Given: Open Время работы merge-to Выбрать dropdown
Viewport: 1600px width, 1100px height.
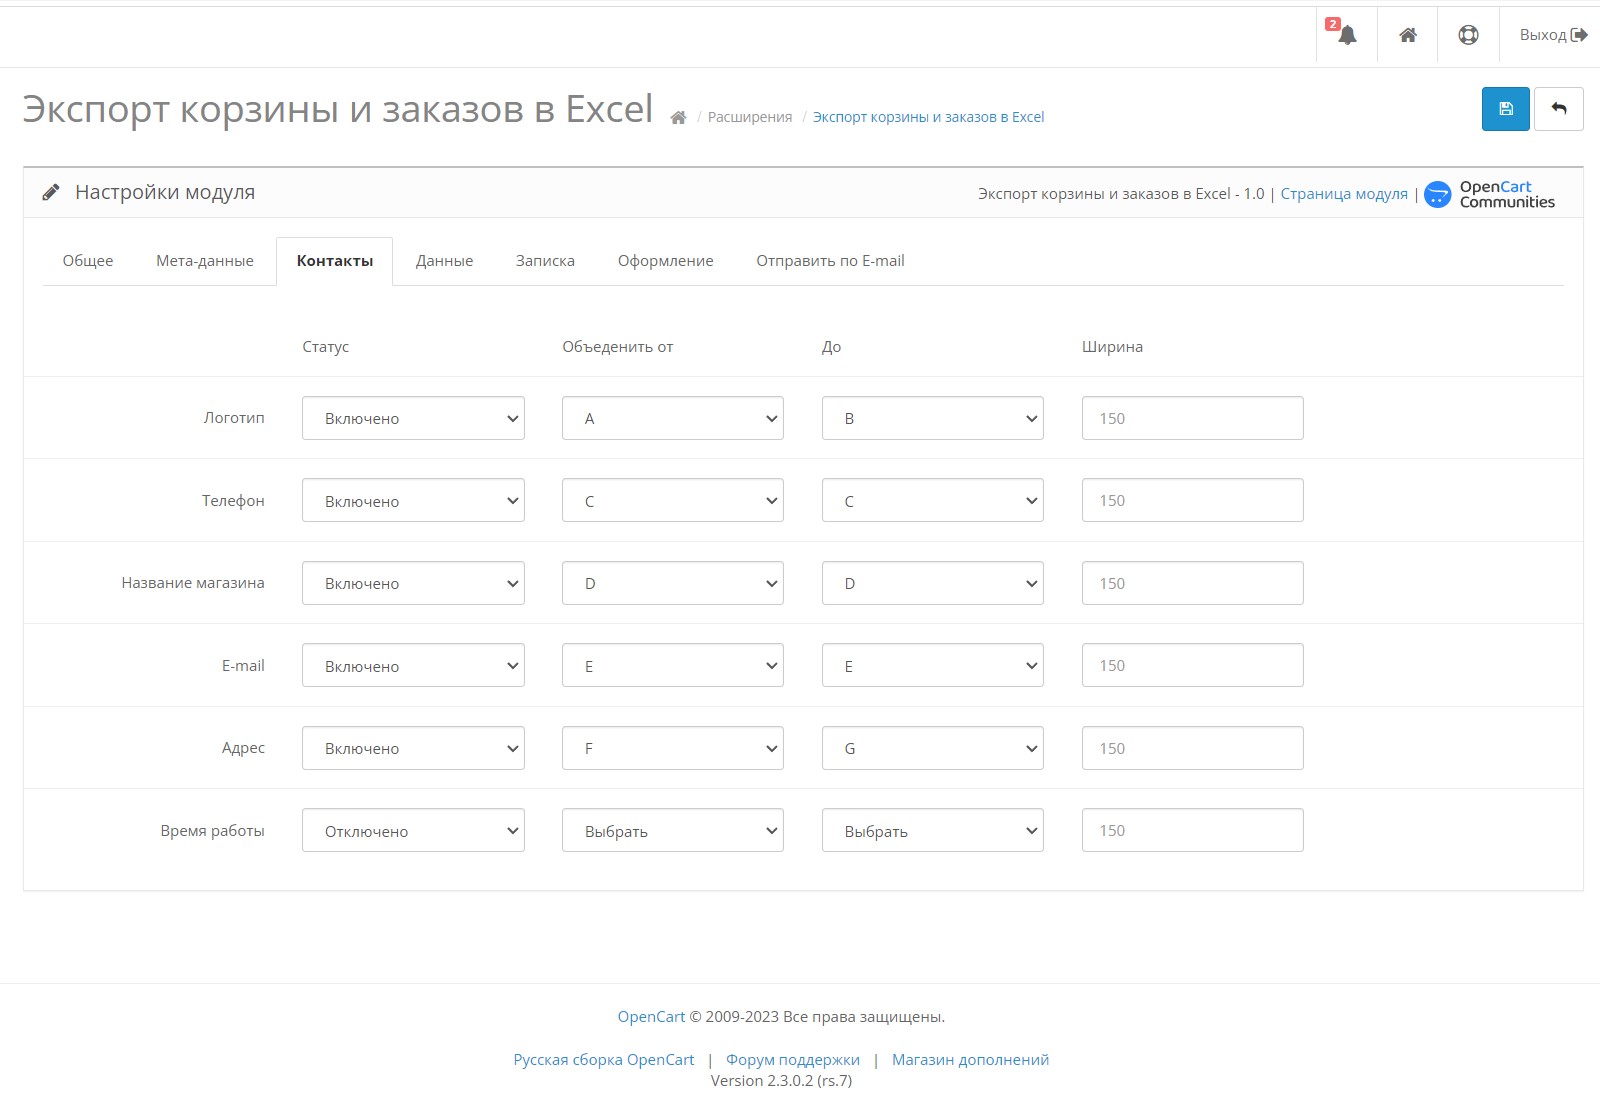Looking at the screenshot, I should pyautogui.click(x=933, y=830).
